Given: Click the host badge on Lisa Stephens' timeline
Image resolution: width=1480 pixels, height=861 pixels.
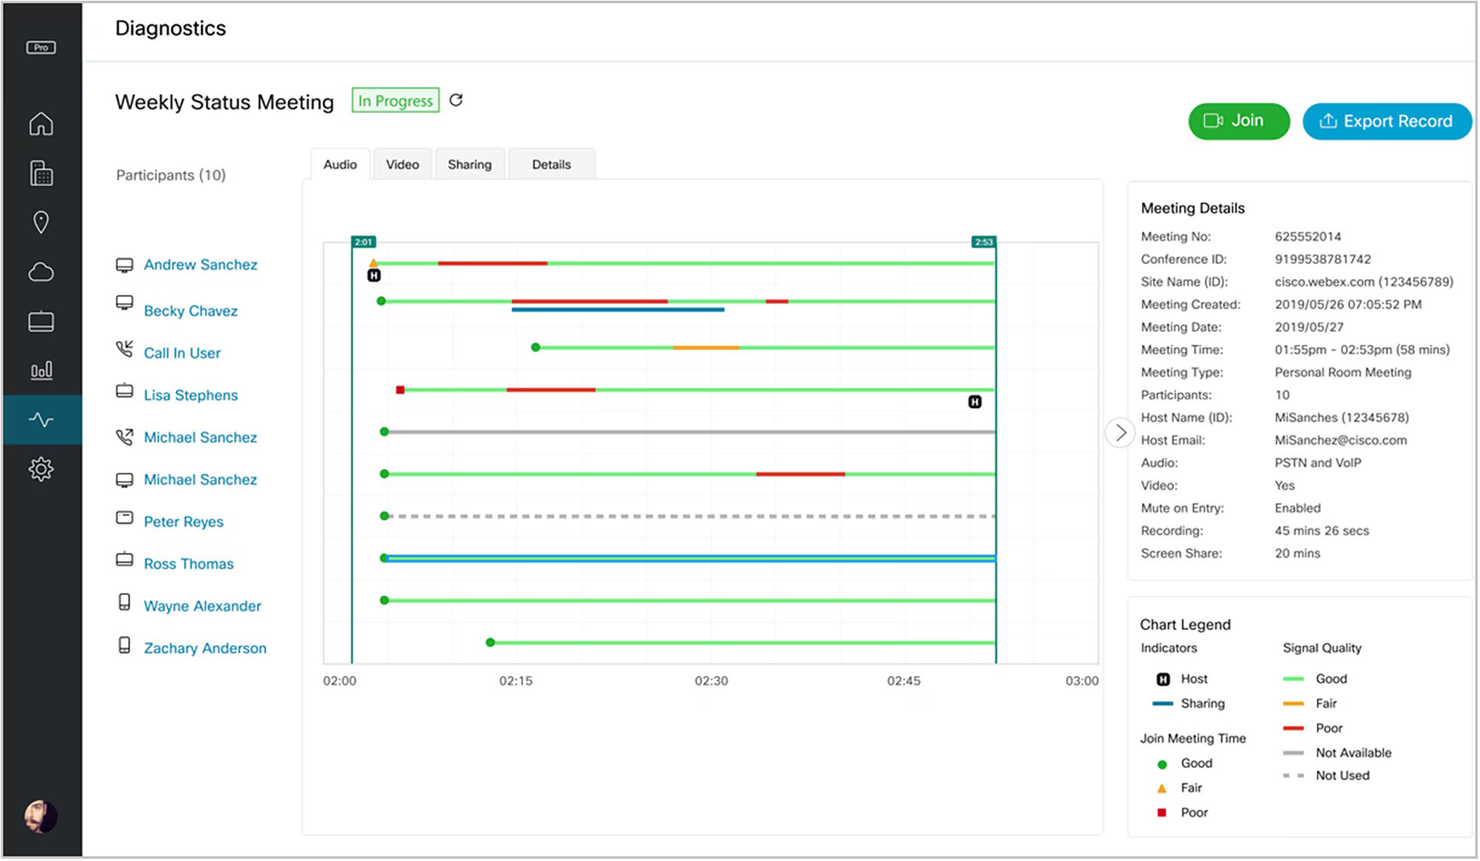Looking at the screenshot, I should click(975, 402).
